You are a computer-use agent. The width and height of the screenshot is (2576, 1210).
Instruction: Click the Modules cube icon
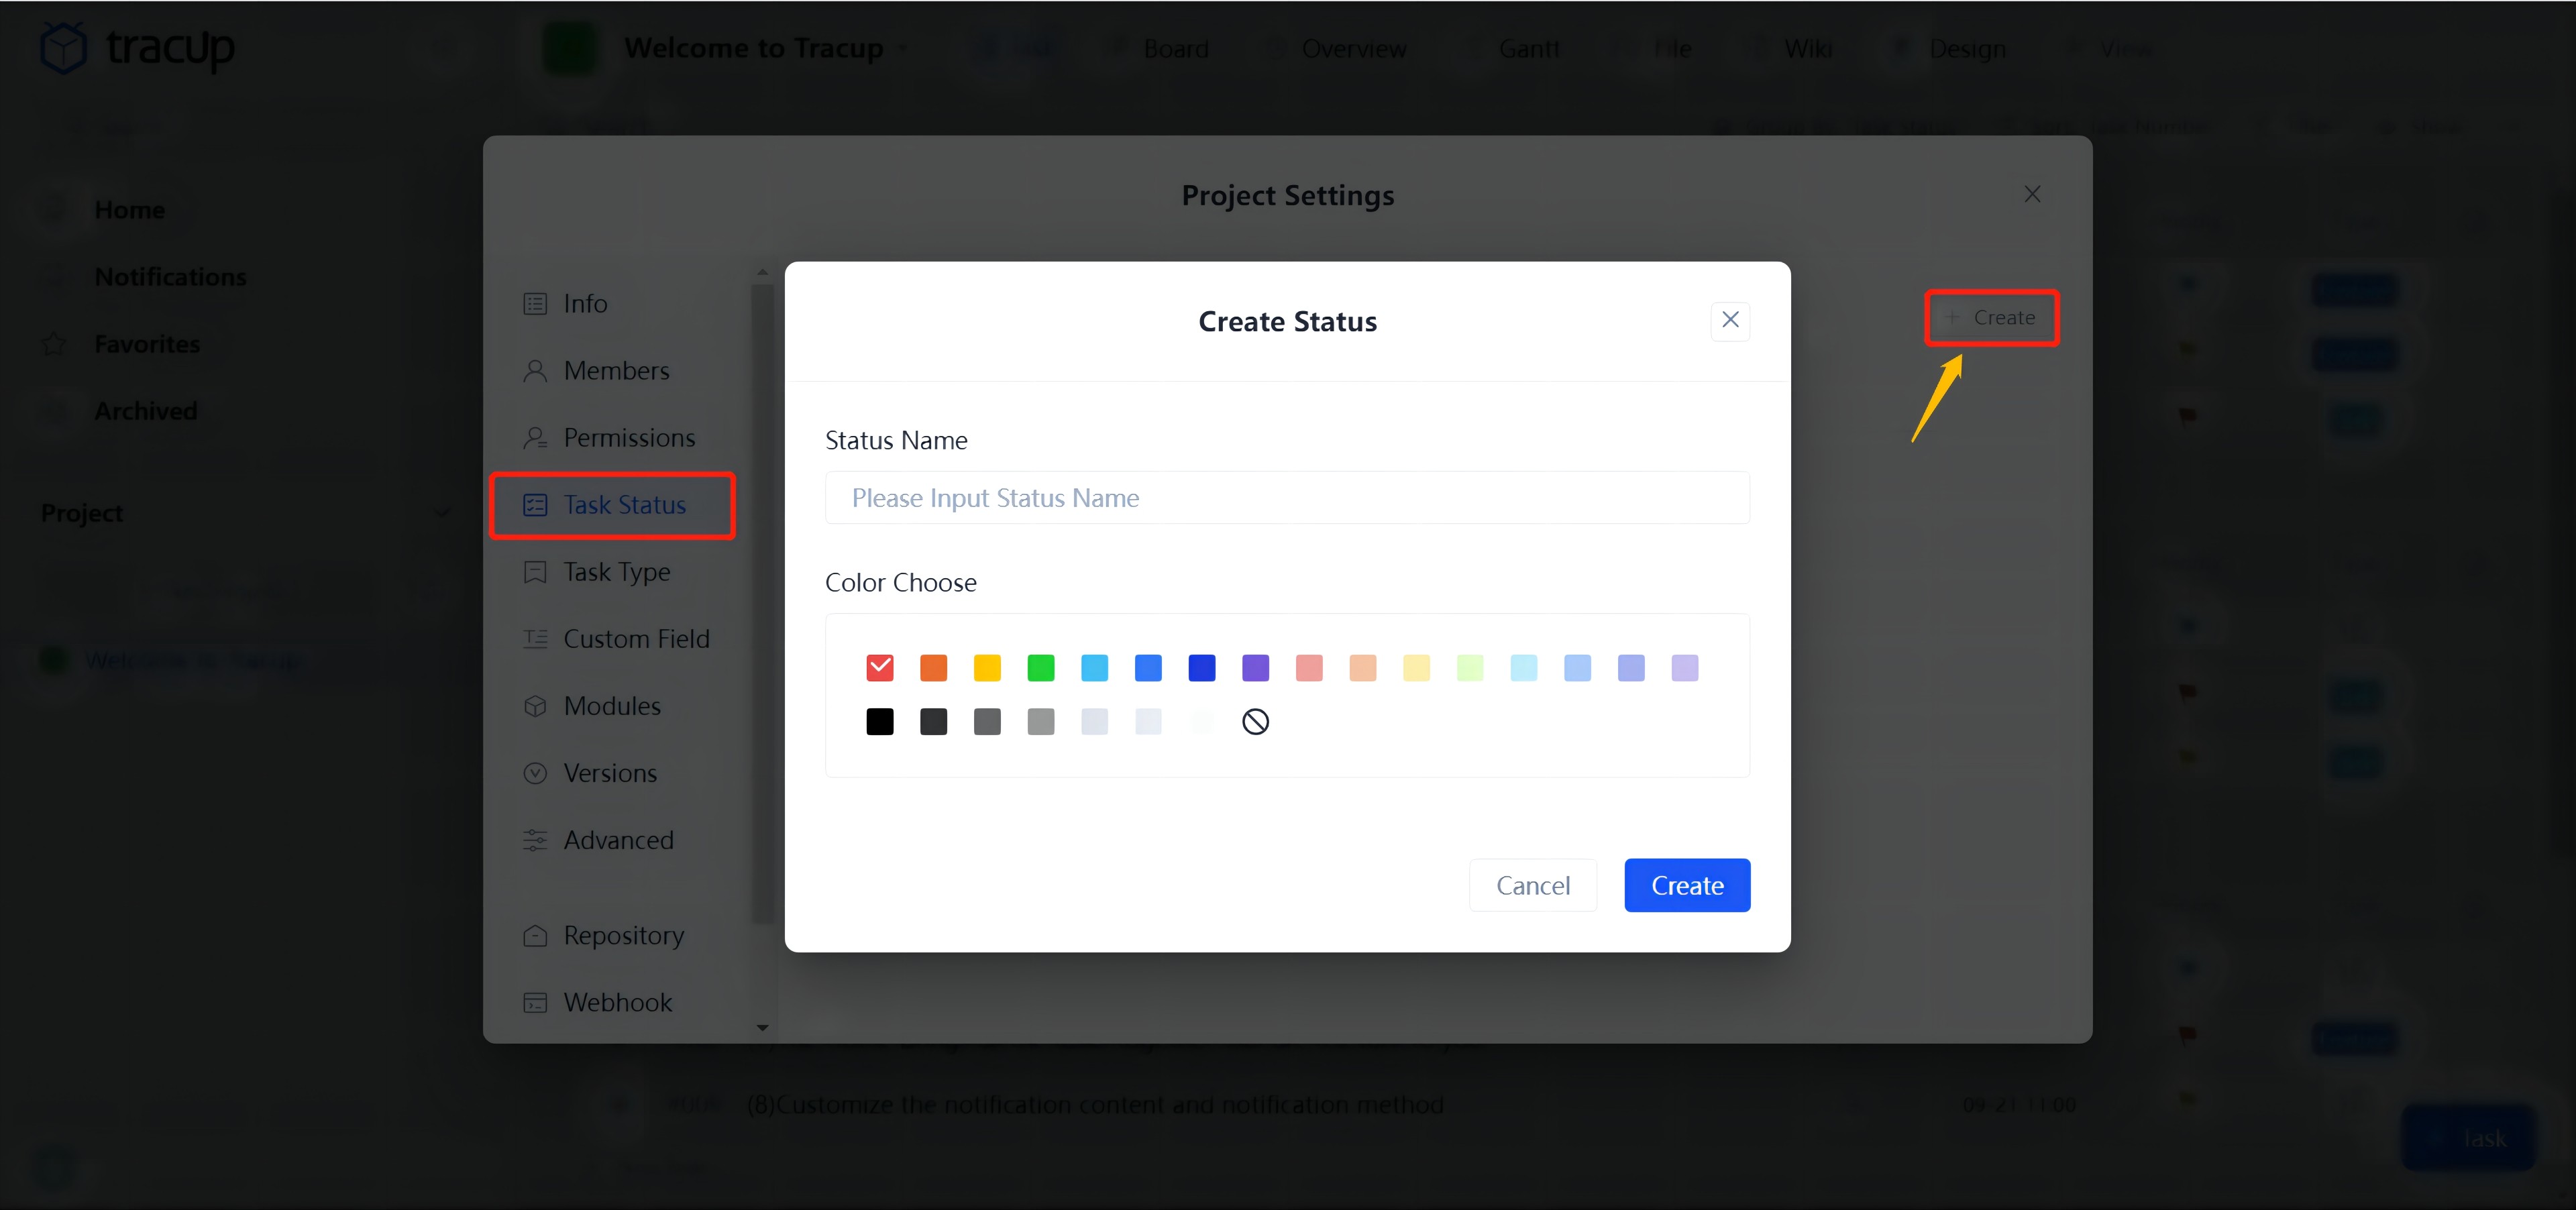(535, 706)
